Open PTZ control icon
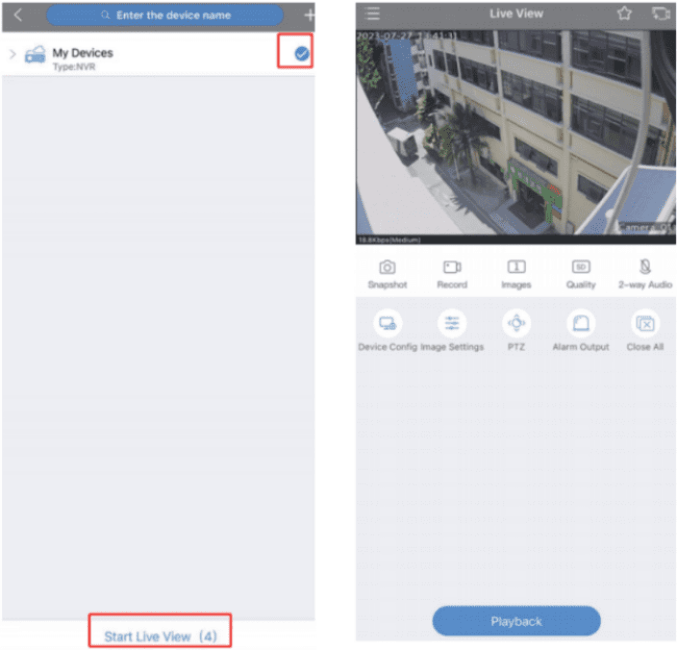Screen dimensions: 677x650 click(x=516, y=324)
